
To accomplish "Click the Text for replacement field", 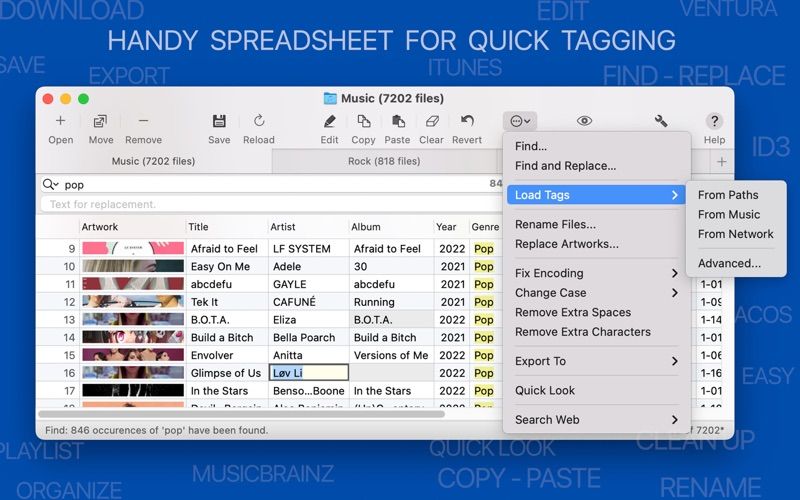I will pyautogui.click(x=270, y=204).
